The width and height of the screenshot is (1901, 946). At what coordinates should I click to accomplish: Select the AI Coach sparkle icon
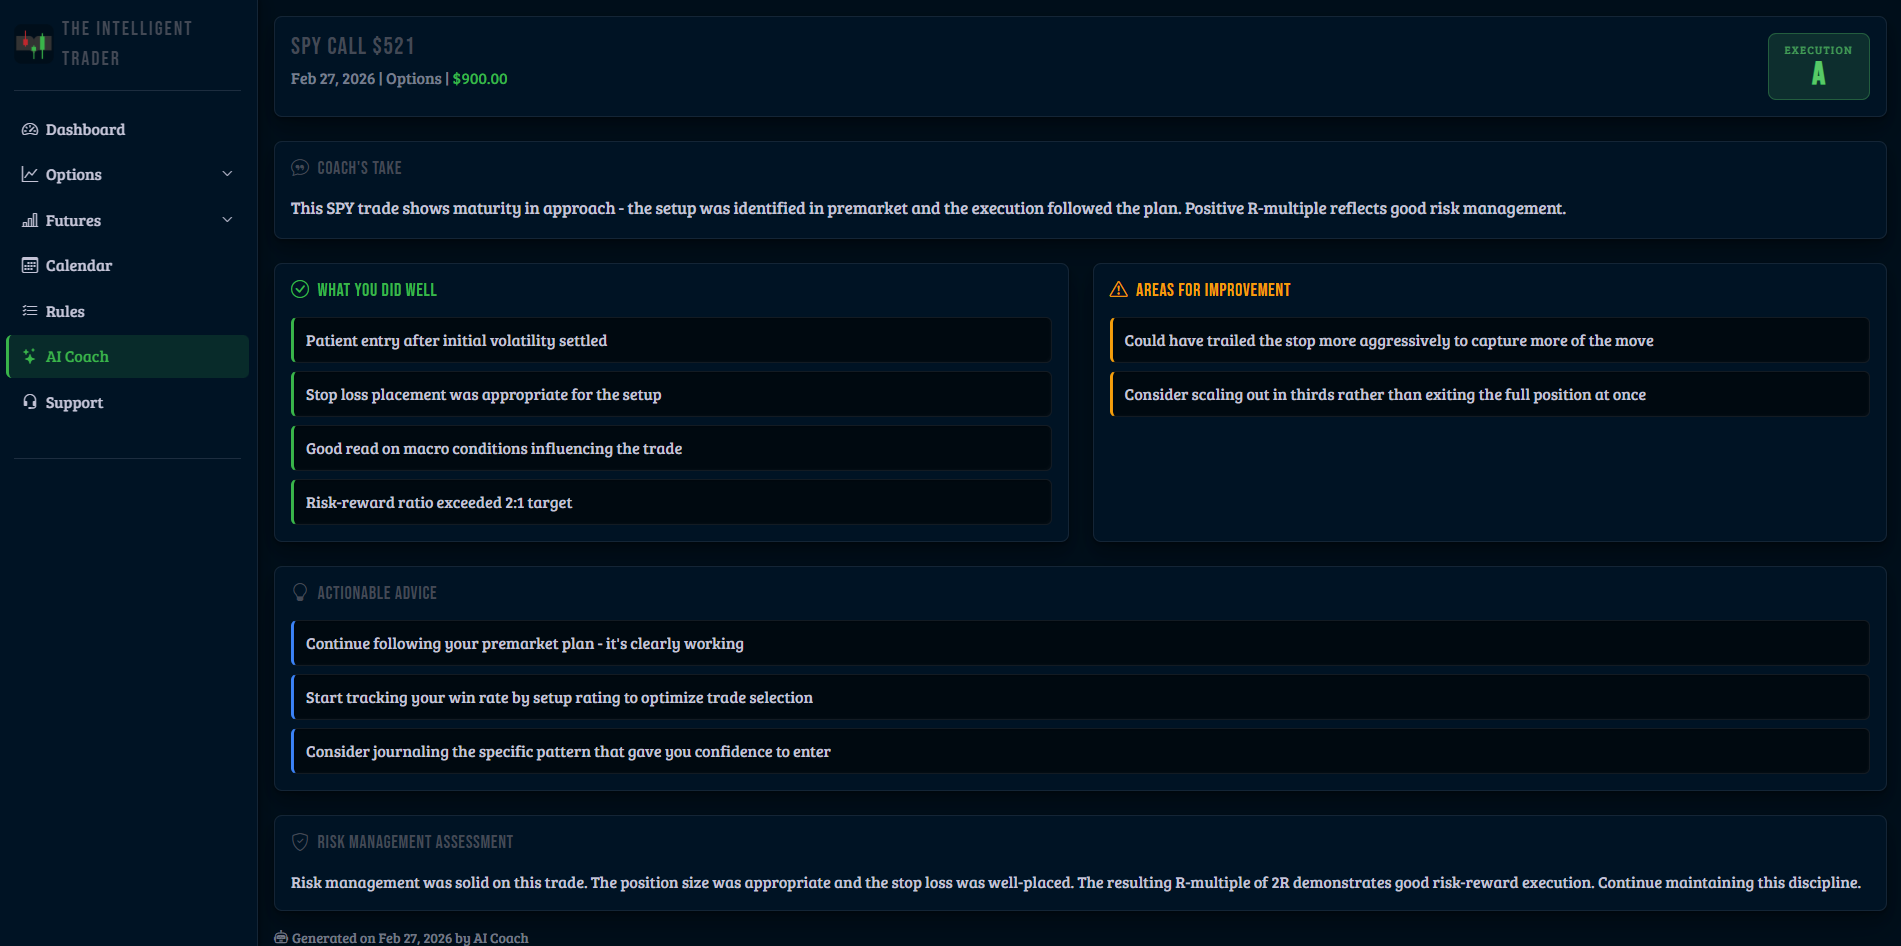pyautogui.click(x=30, y=356)
